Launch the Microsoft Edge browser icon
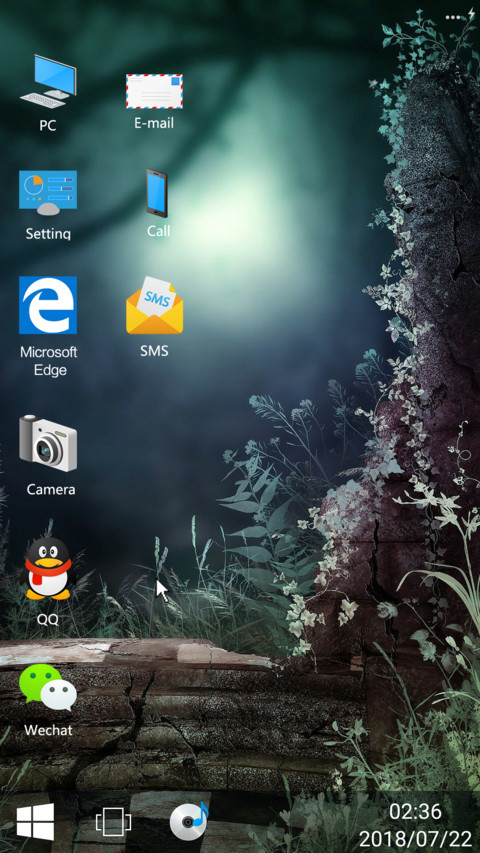Viewport: 480px width, 853px height. click(48, 305)
